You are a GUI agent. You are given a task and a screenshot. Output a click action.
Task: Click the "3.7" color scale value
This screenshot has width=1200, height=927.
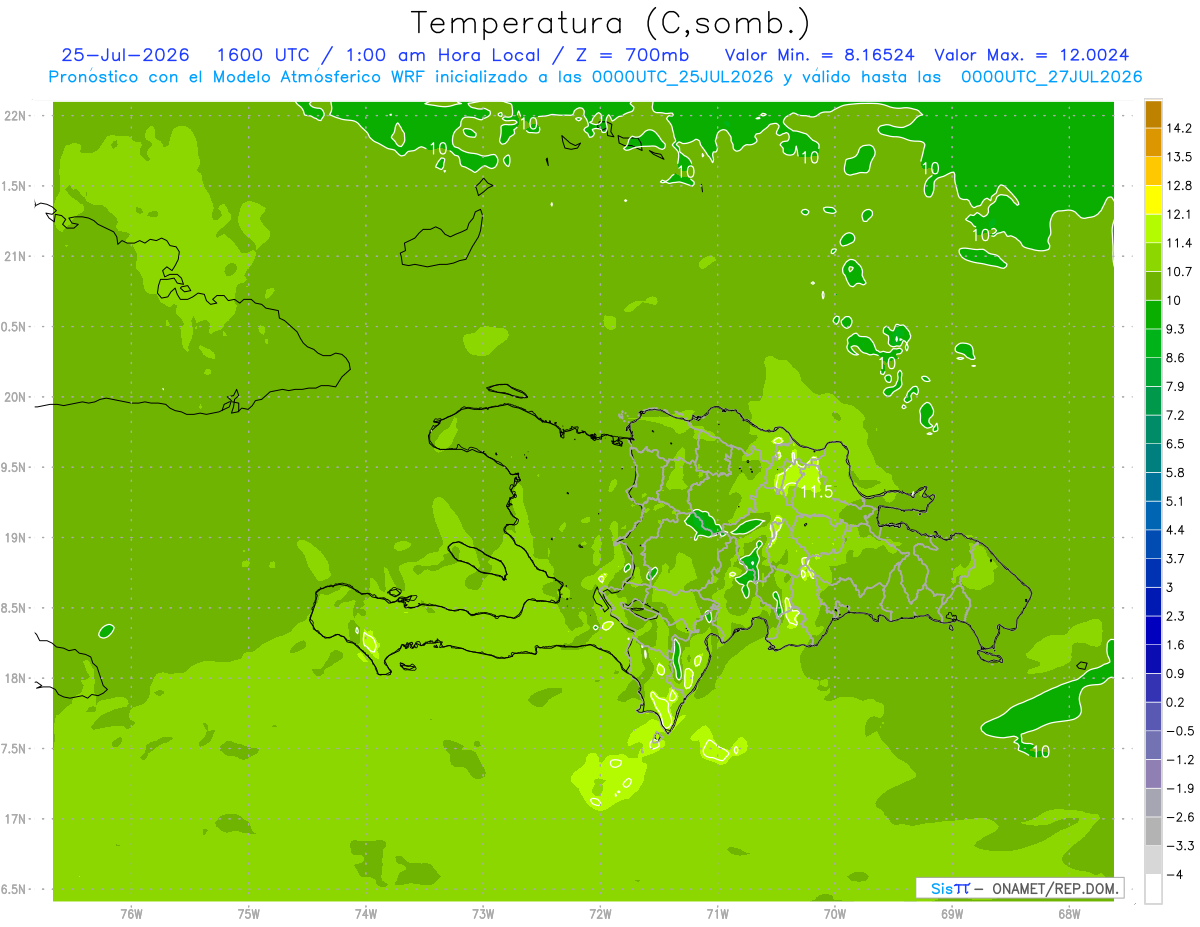(x=1176, y=558)
